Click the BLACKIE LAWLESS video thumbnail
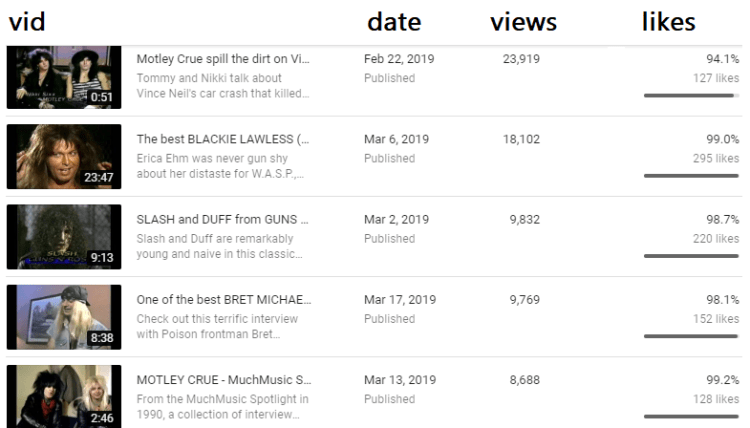Viewport: 750px width, 428px height. tap(64, 156)
